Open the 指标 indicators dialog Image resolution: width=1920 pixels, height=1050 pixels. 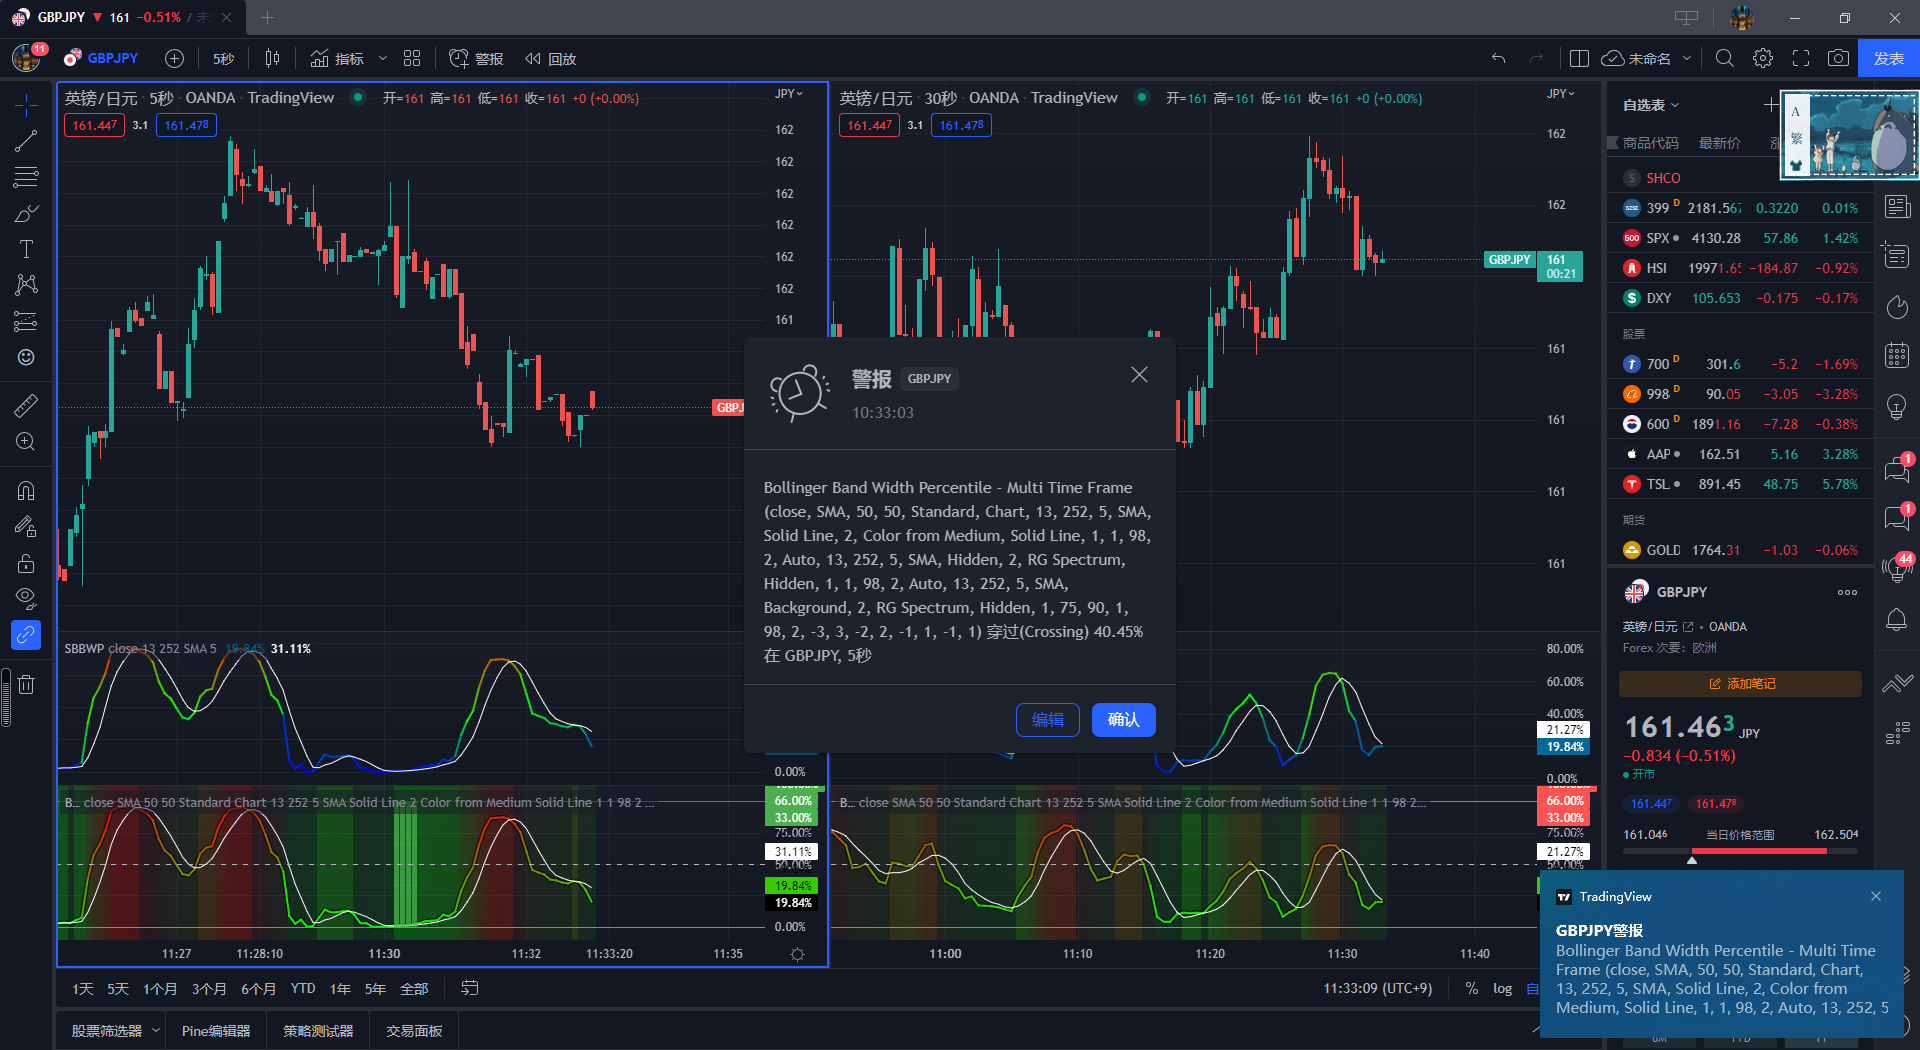(337, 59)
